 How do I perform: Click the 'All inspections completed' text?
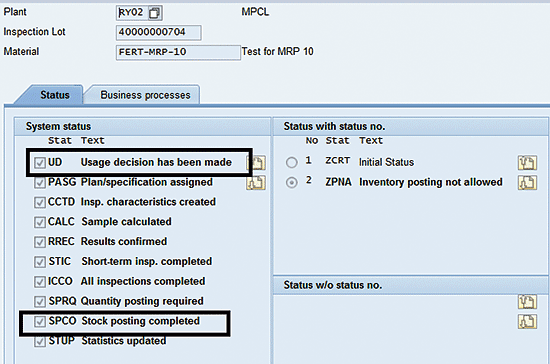143,281
